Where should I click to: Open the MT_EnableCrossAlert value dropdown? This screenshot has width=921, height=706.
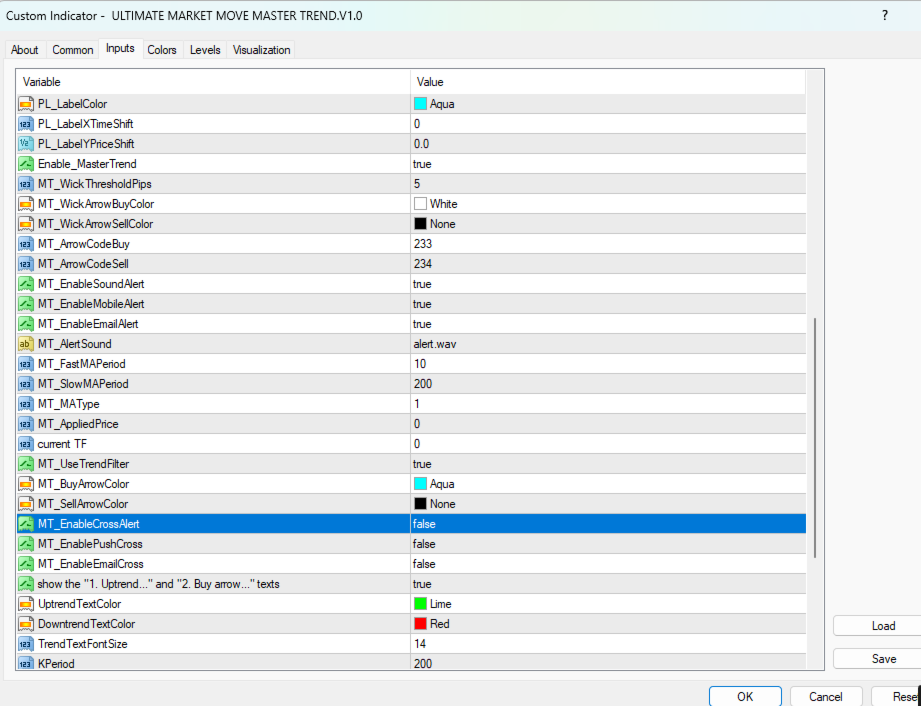[608, 524]
